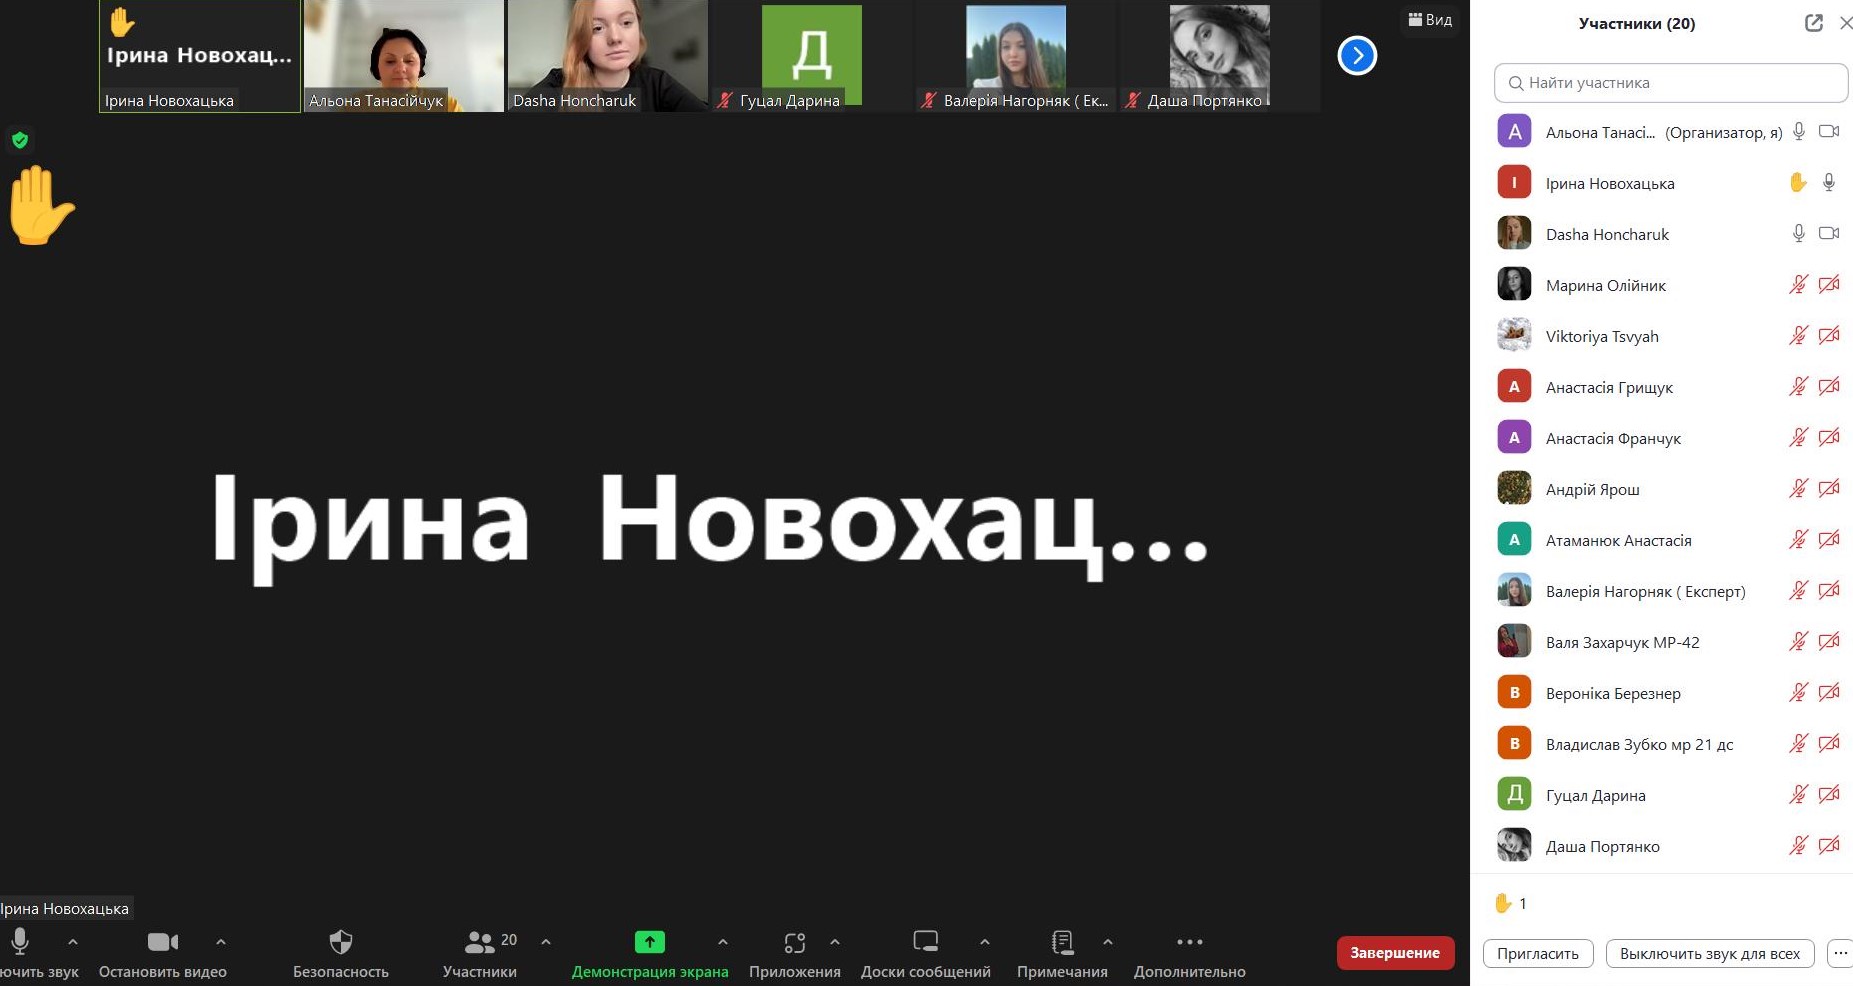Expand share screen options arrow
Image resolution: width=1853 pixels, height=986 pixels.
click(723, 942)
